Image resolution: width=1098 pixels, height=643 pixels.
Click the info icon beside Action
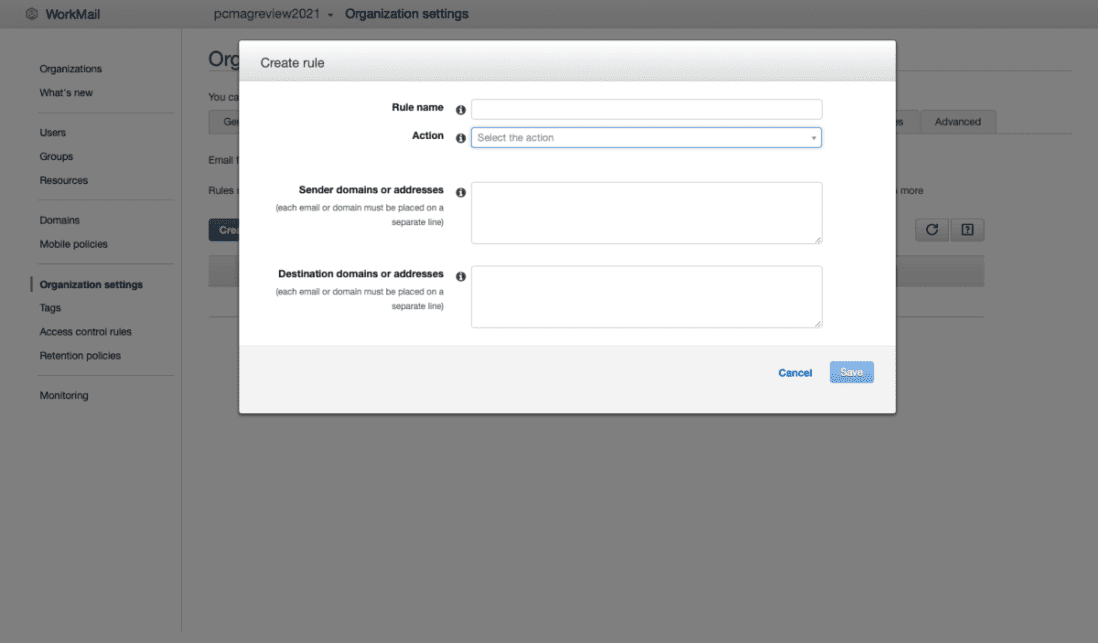461,138
